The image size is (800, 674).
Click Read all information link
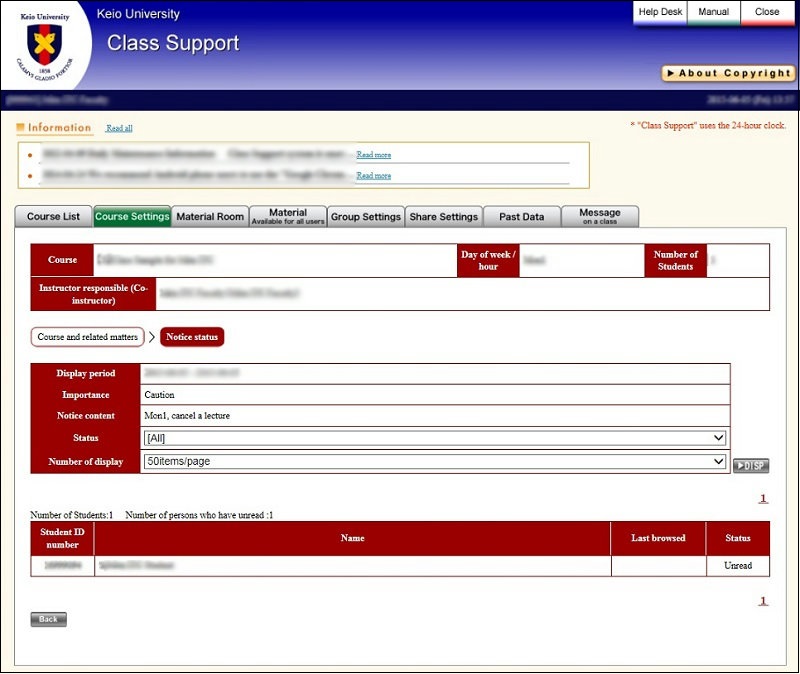point(119,128)
